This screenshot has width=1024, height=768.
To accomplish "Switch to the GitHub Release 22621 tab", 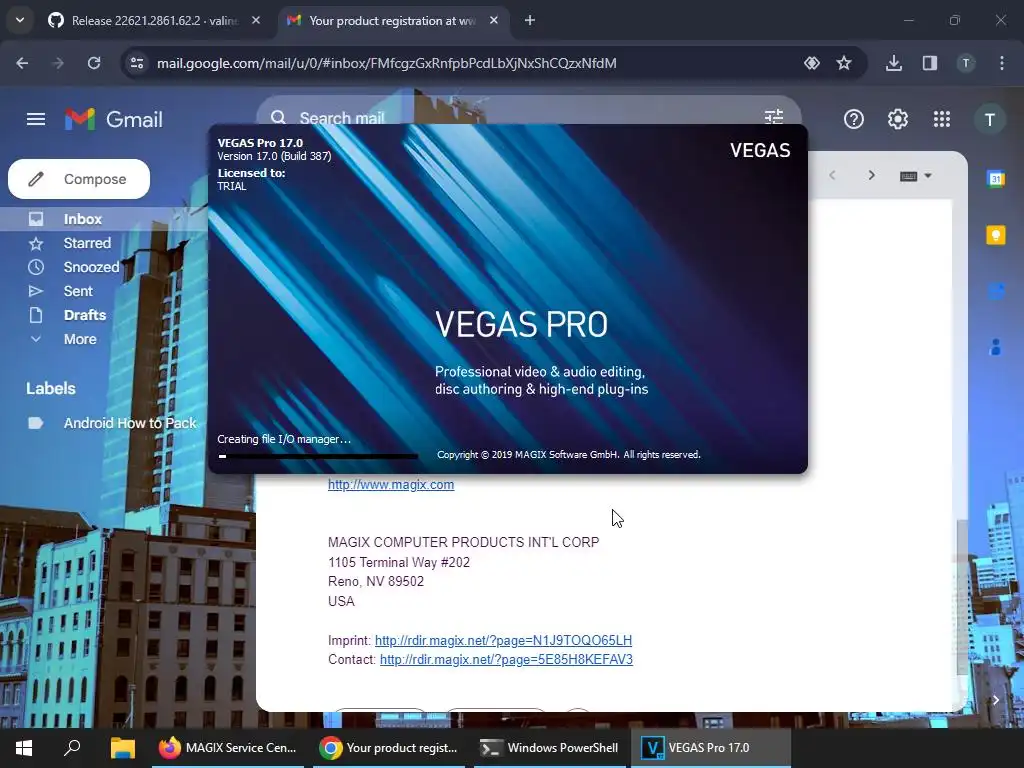I will click(x=154, y=20).
